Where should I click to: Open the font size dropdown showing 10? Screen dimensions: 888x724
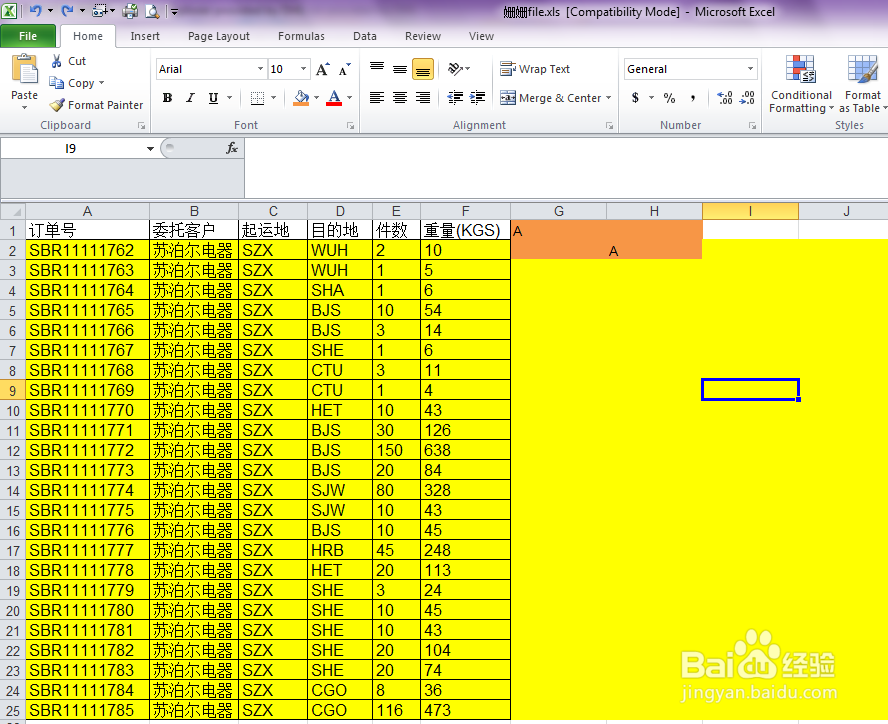click(304, 69)
